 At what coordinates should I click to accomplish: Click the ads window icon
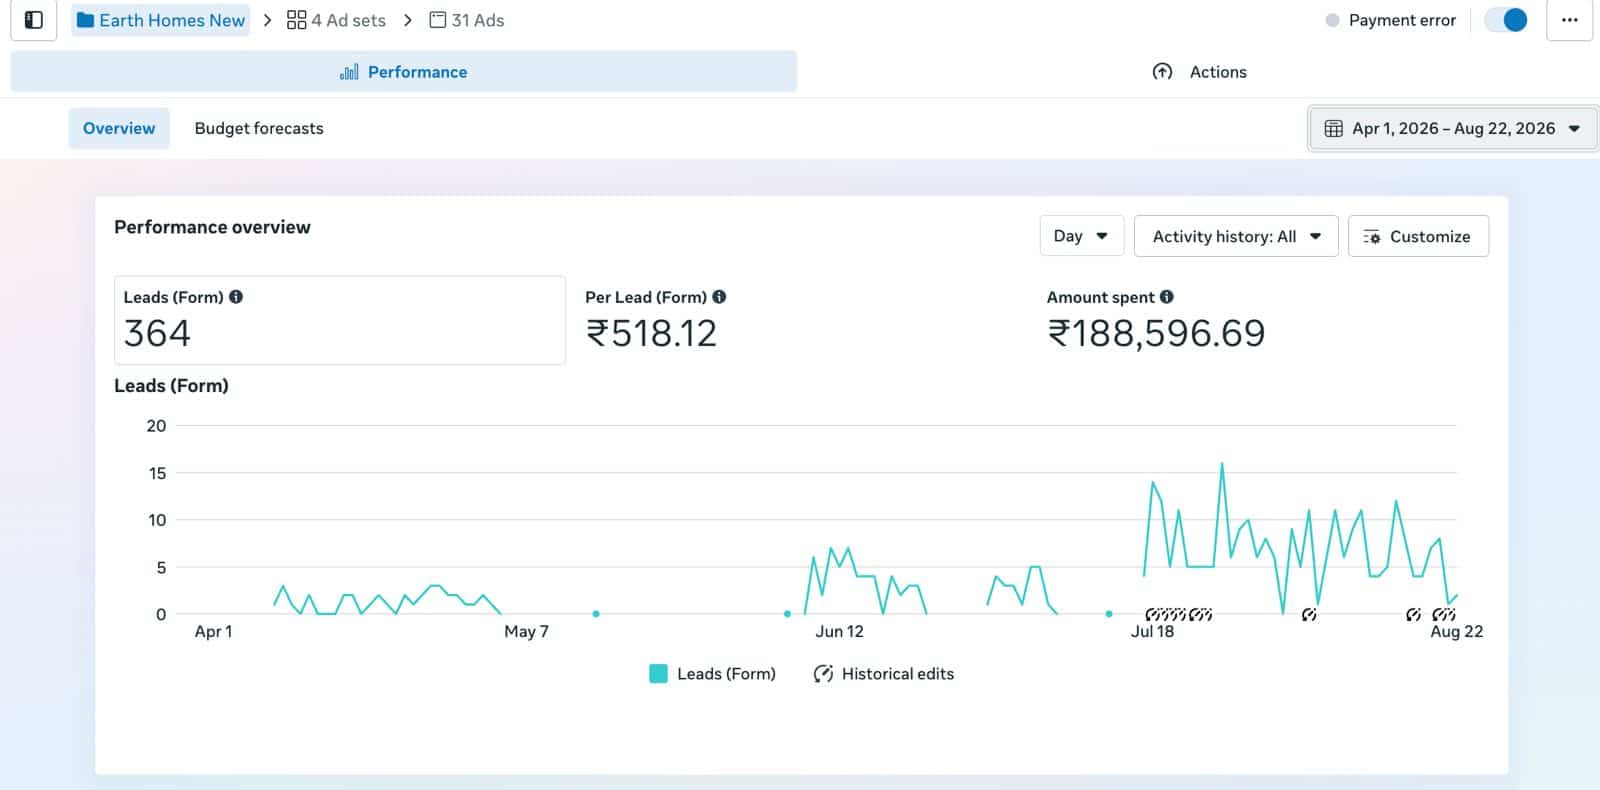tap(438, 20)
